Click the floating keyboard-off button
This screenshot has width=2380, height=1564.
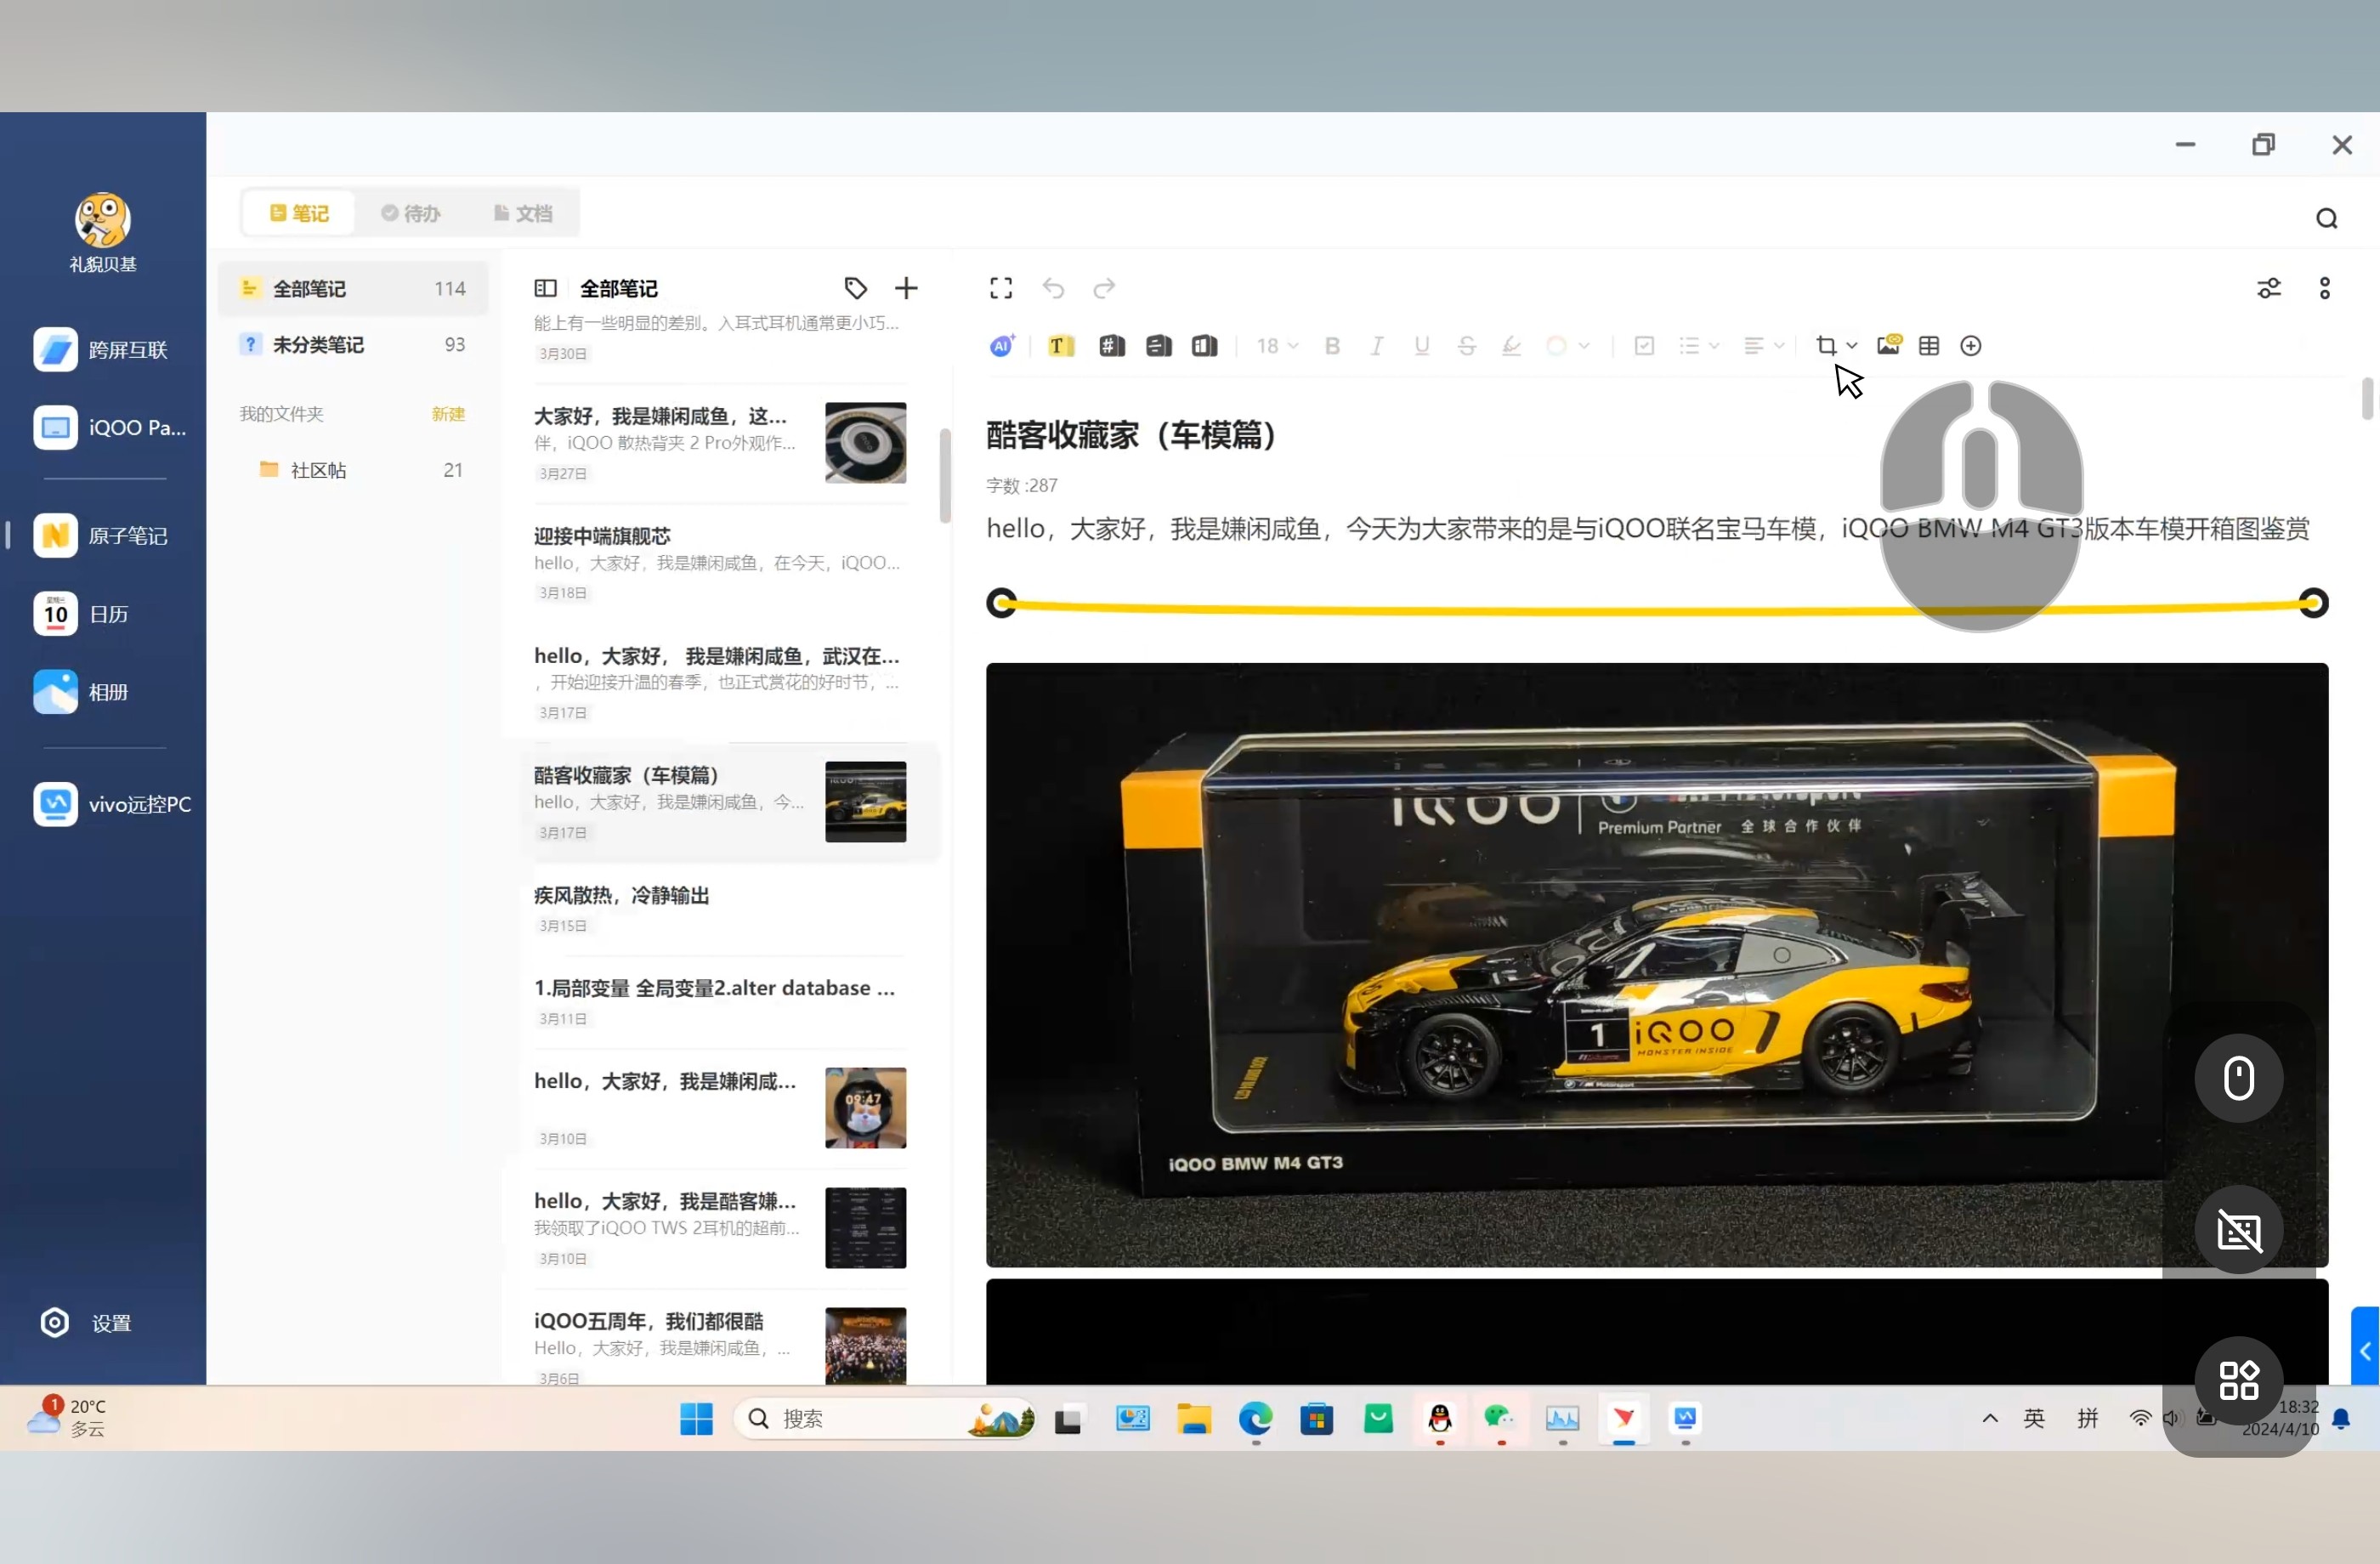coord(2239,1230)
